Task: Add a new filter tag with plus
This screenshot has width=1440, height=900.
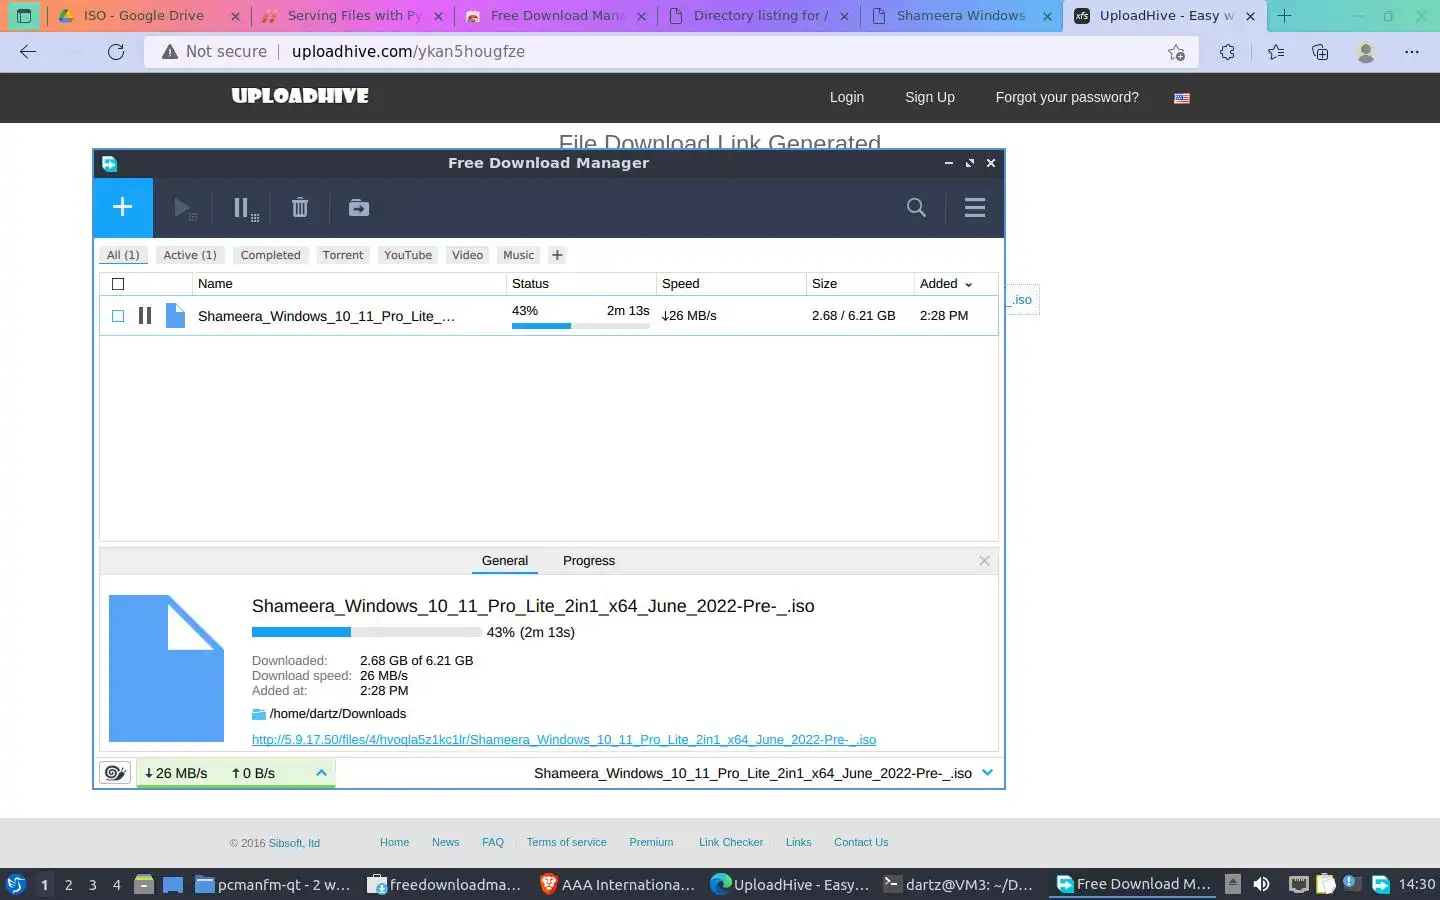Action: [557, 255]
